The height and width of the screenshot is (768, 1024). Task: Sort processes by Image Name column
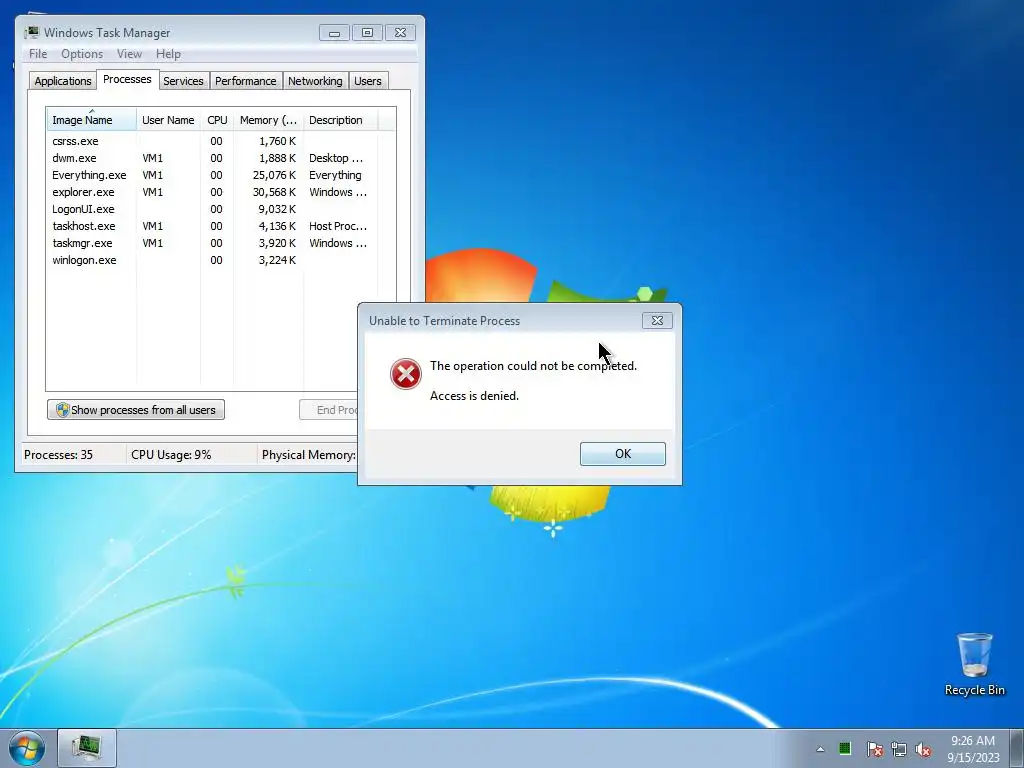pos(91,120)
